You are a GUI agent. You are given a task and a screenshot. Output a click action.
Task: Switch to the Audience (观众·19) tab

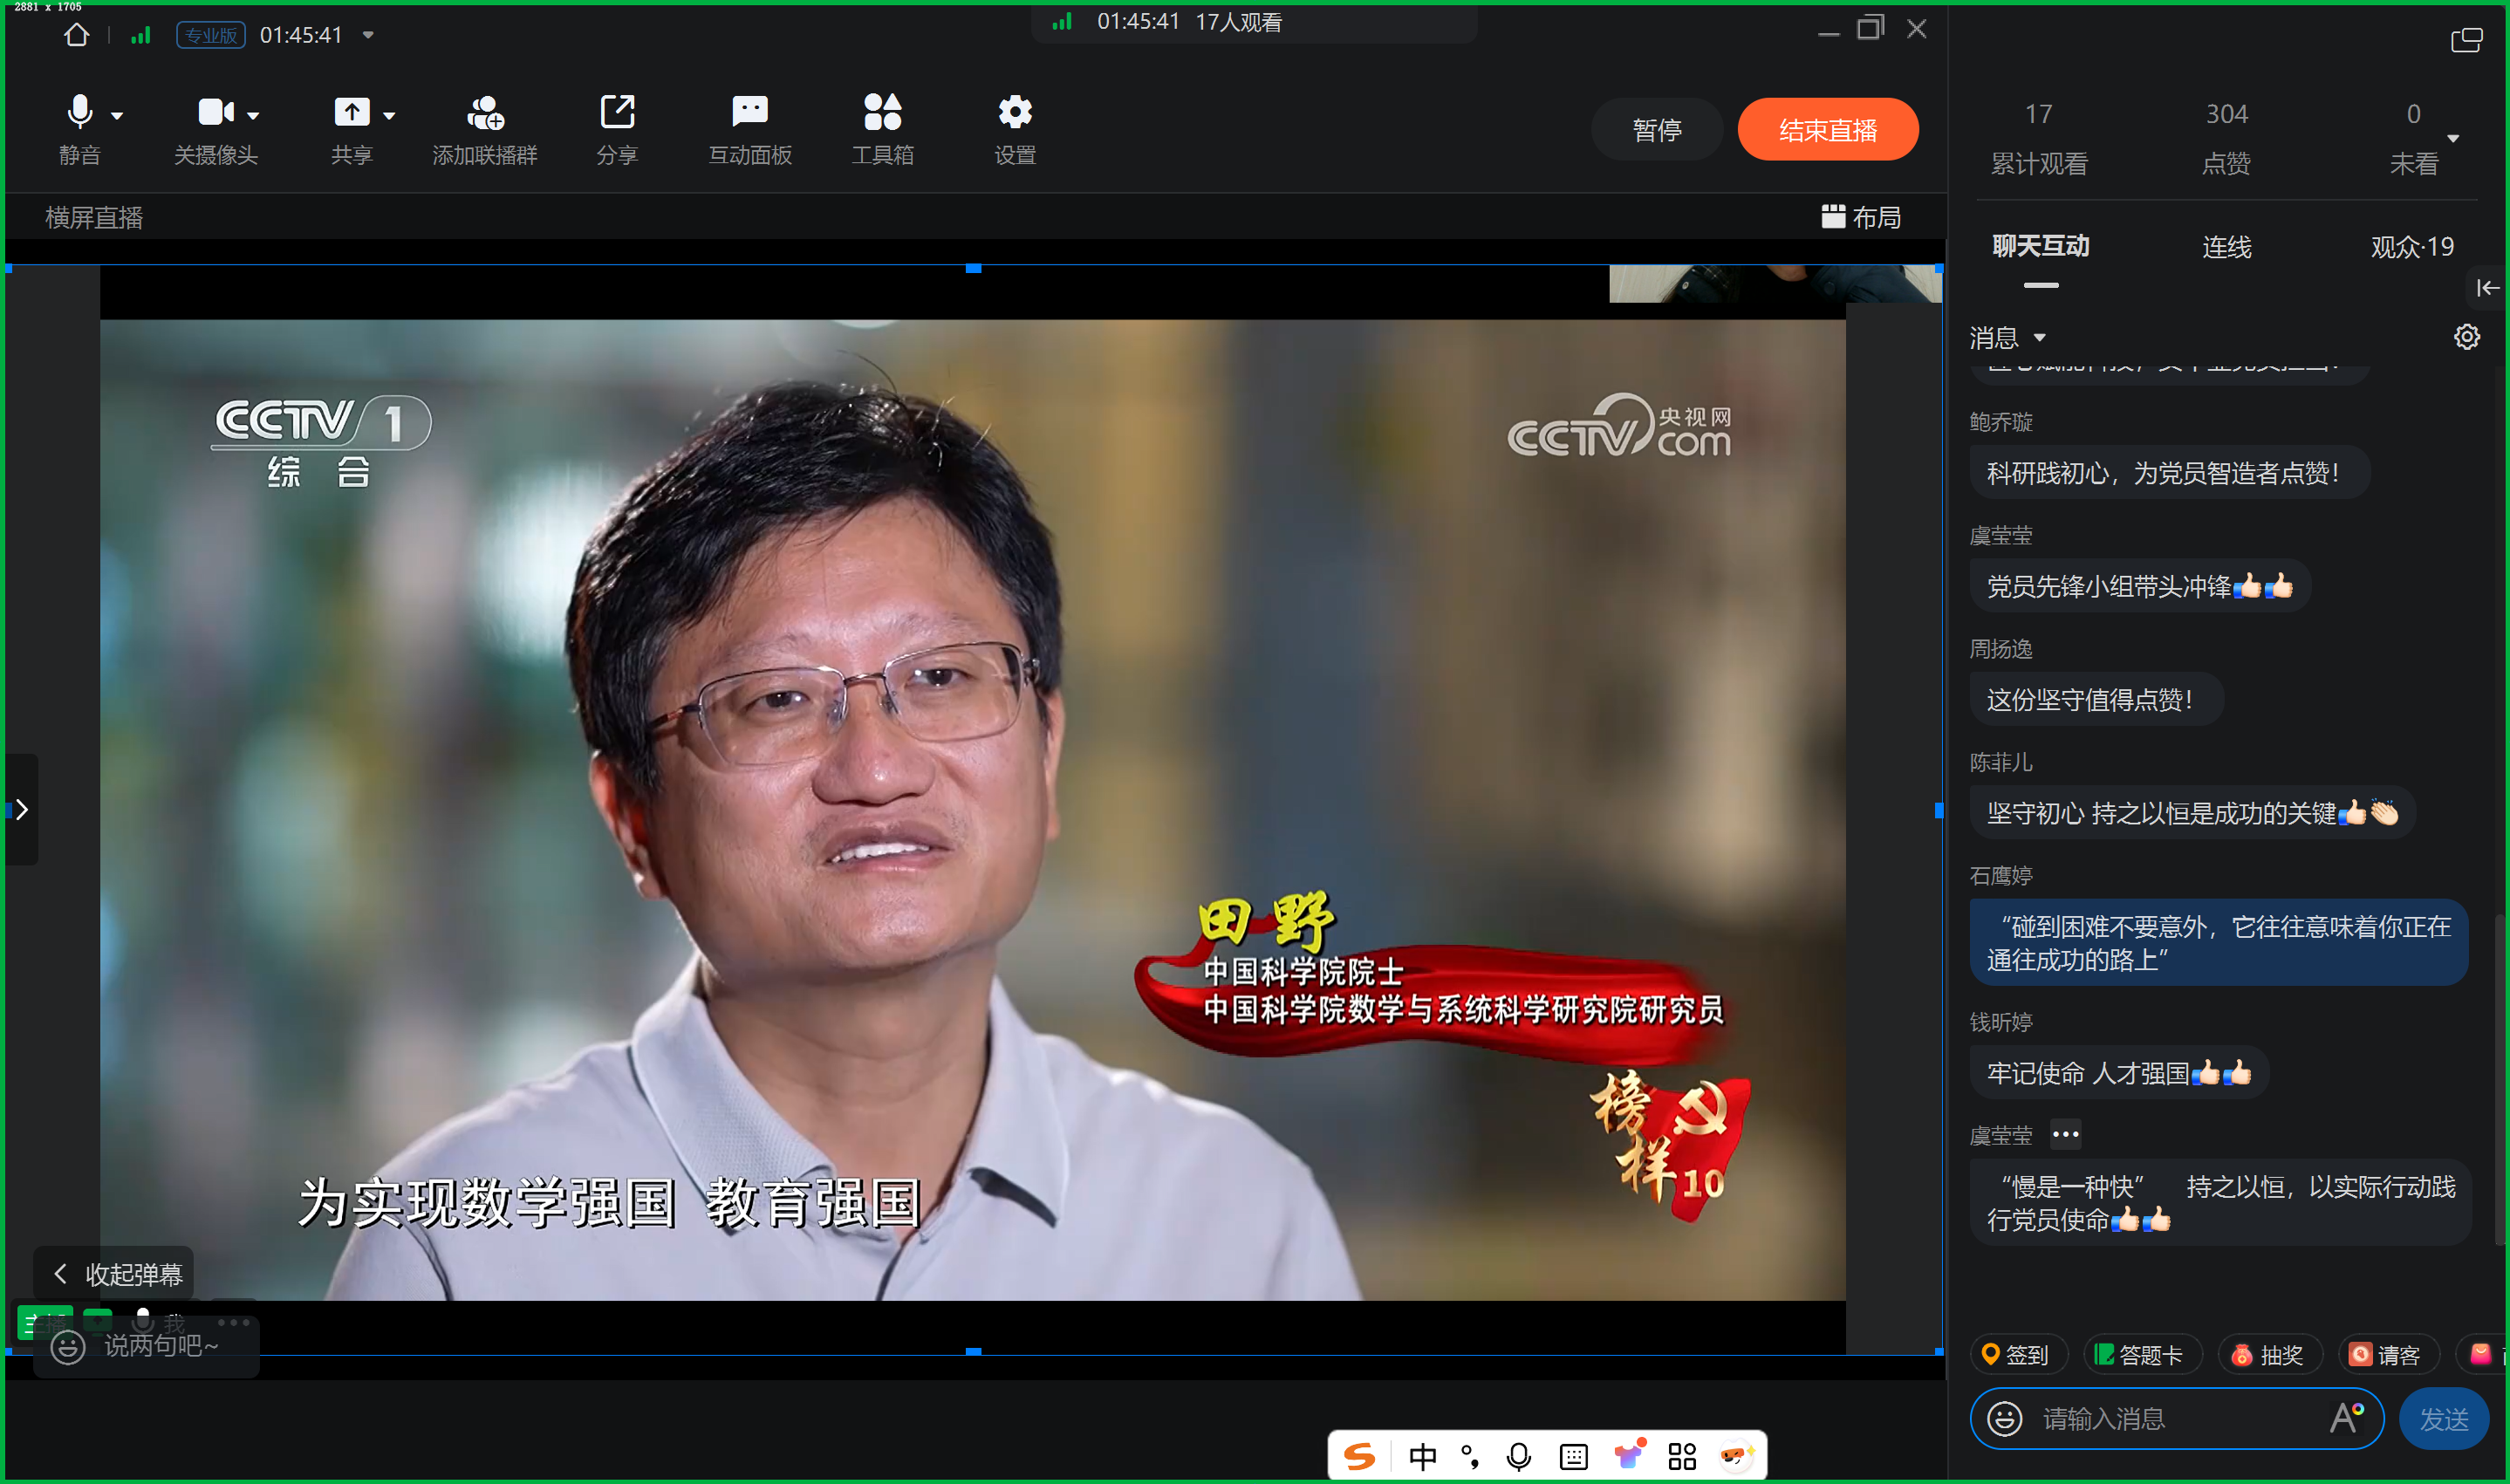[x=2411, y=247]
